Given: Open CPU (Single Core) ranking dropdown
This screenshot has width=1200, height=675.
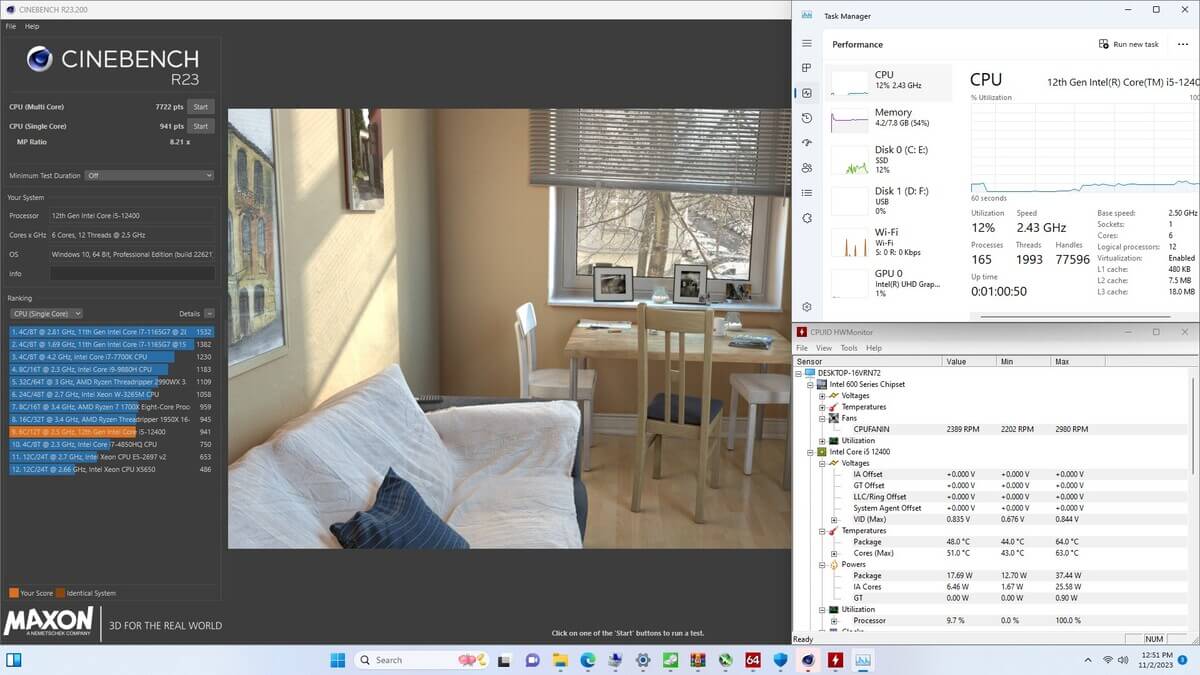Looking at the screenshot, I should 45,313.
